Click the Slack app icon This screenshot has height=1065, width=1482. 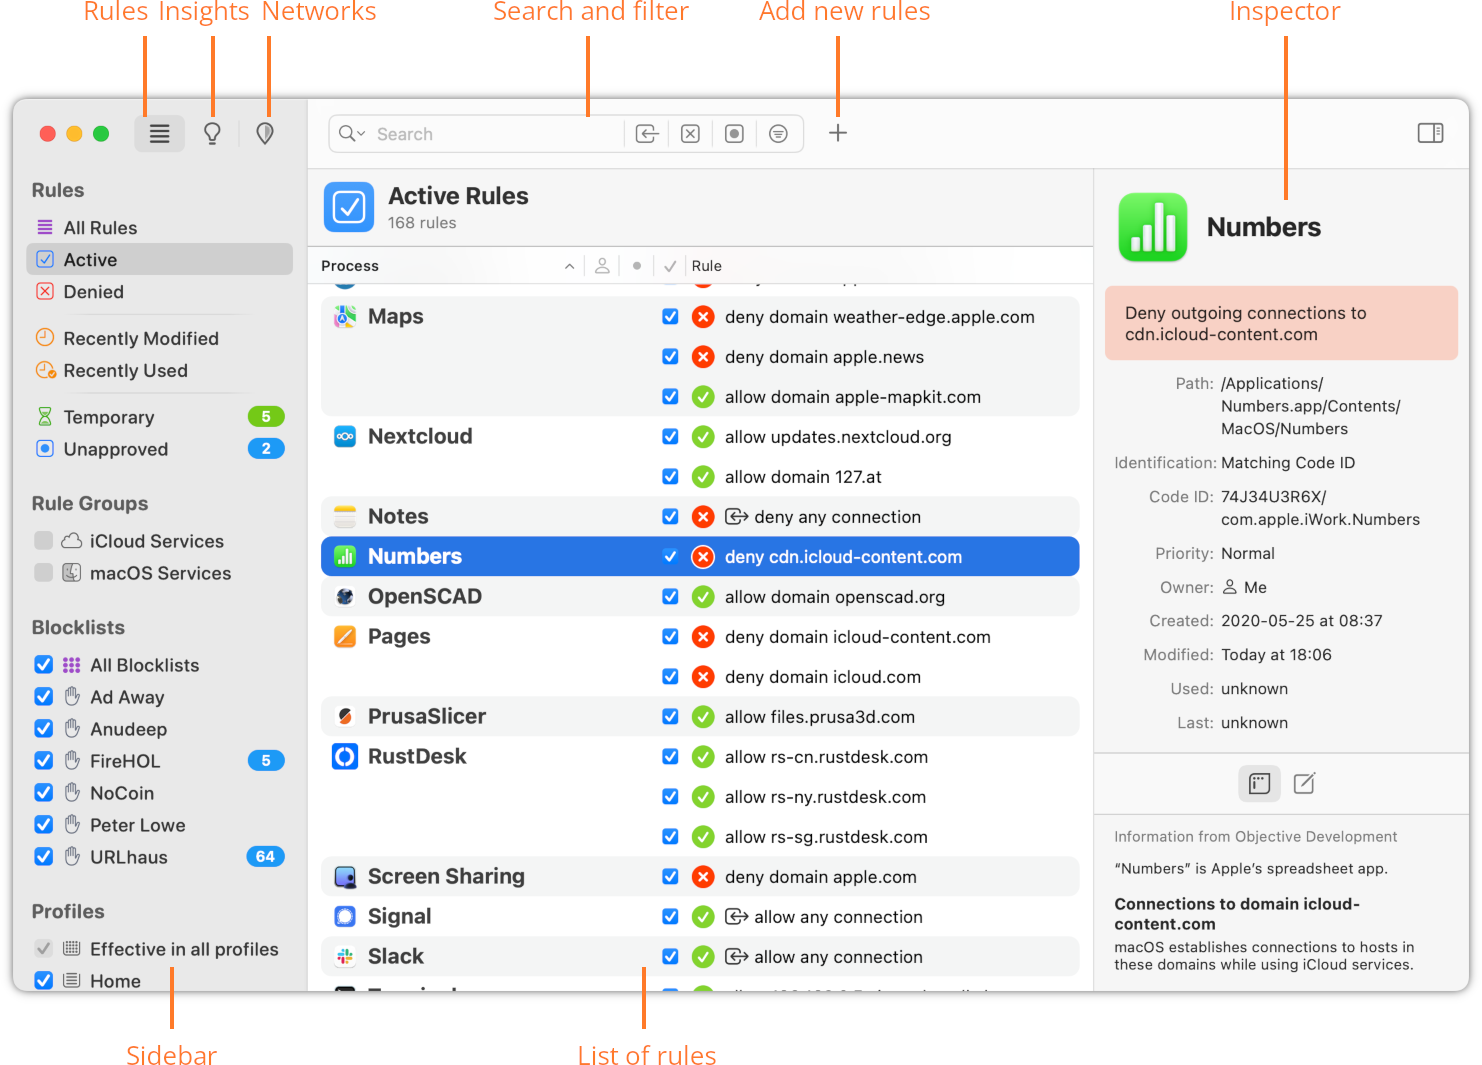coord(345,957)
